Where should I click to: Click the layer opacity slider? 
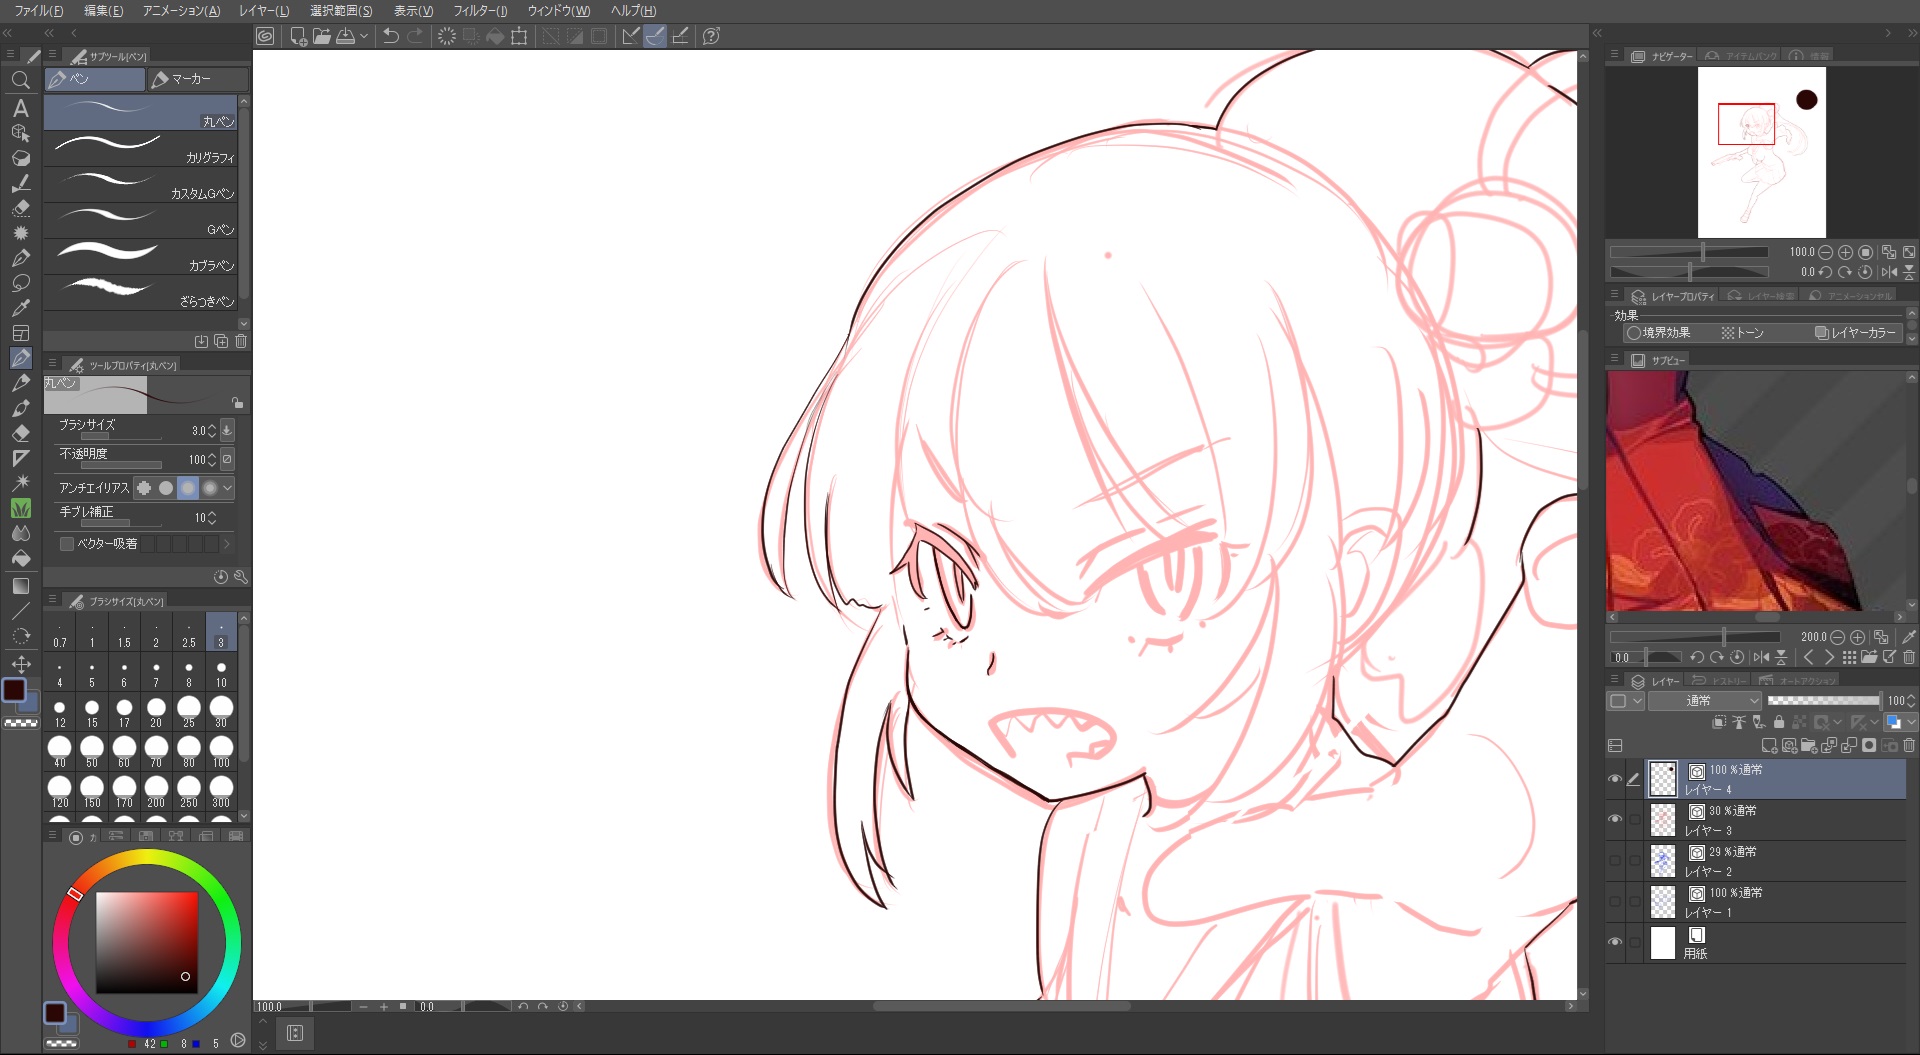click(1824, 701)
